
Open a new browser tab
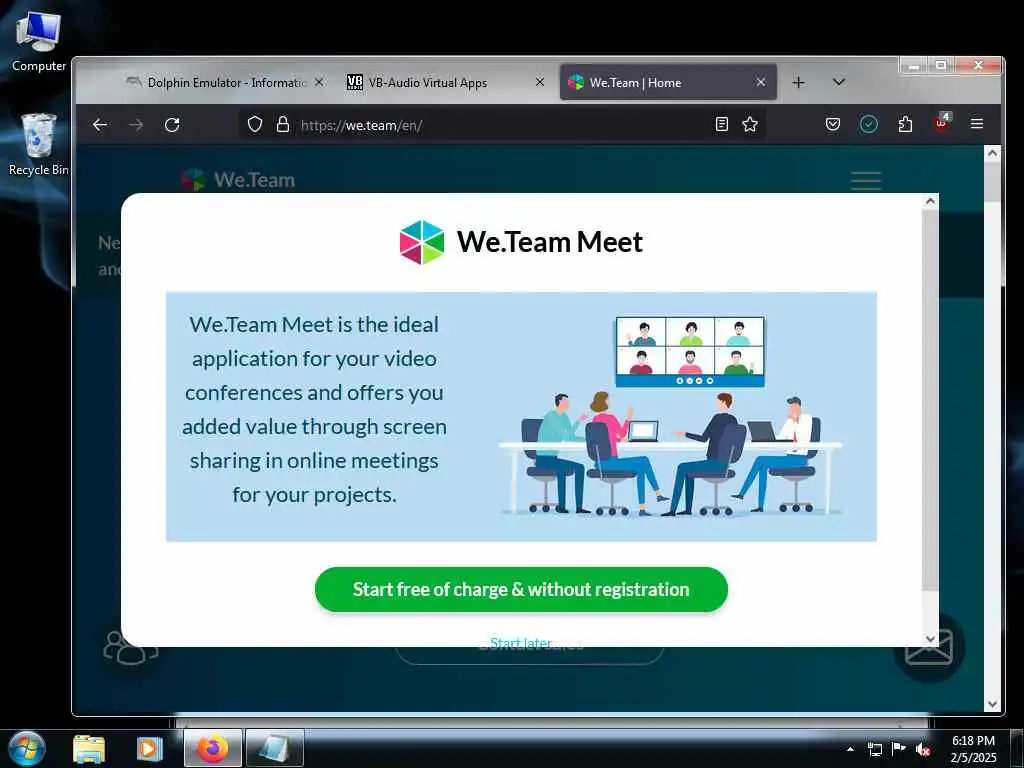point(798,82)
